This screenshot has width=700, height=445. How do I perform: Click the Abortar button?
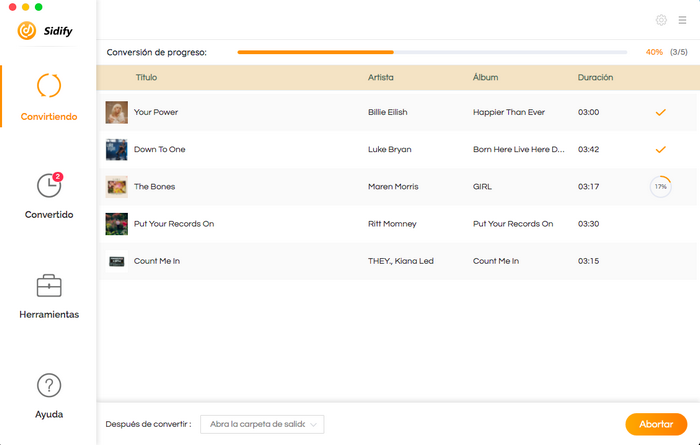(656, 424)
